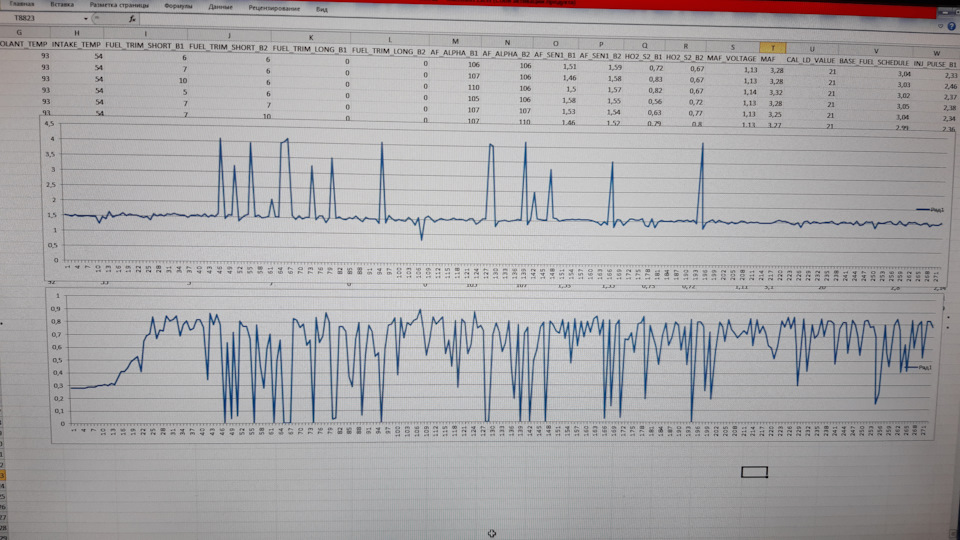Select the lower chart's Ряд1 legend entry
The height and width of the screenshot is (540, 960).
pos(918,367)
